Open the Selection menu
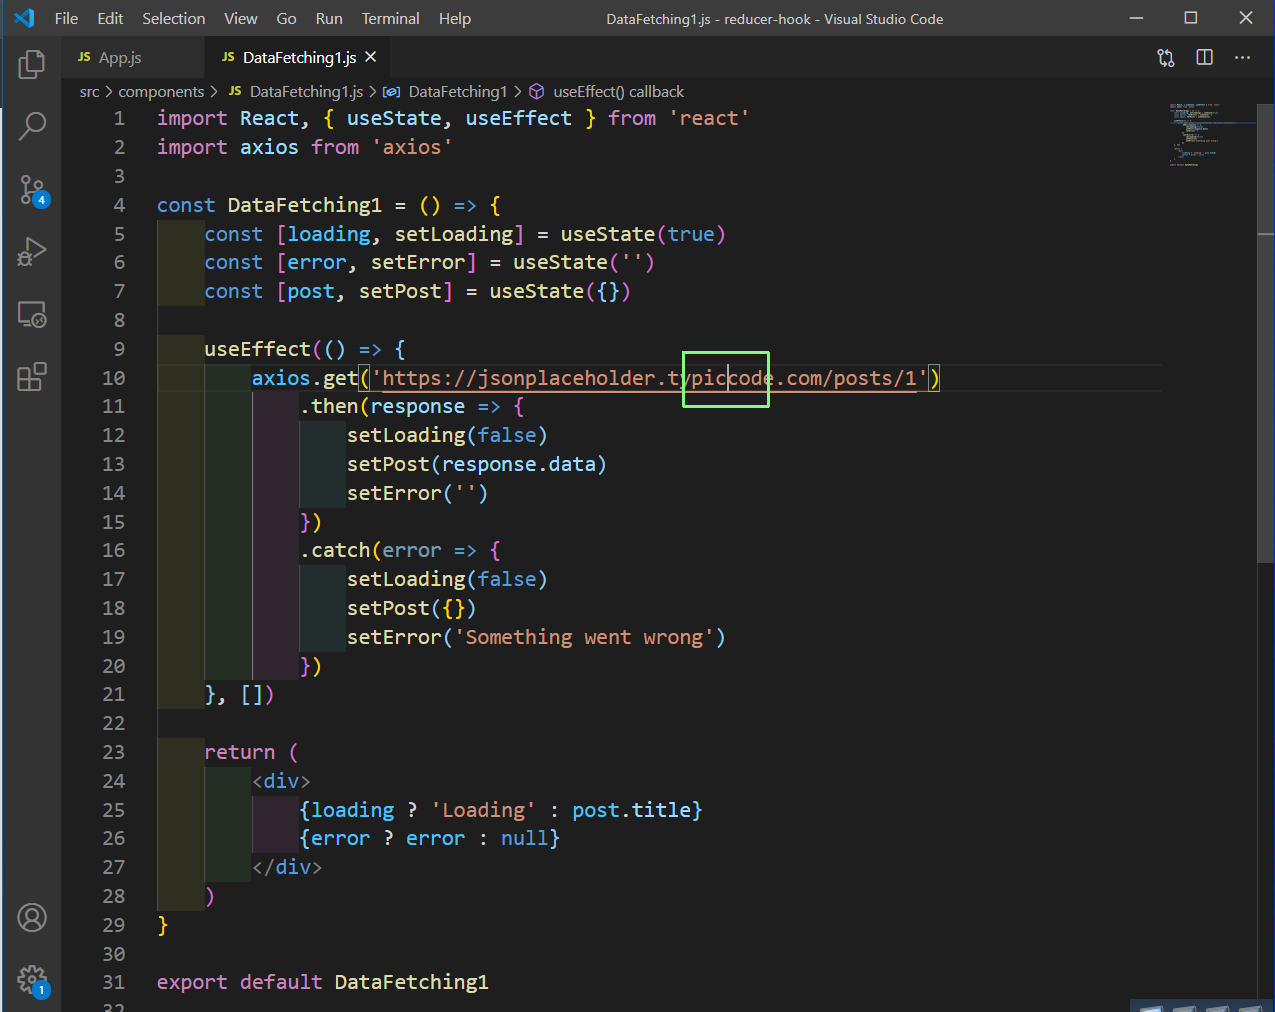The width and height of the screenshot is (1275, 1012). click(174, 18)
